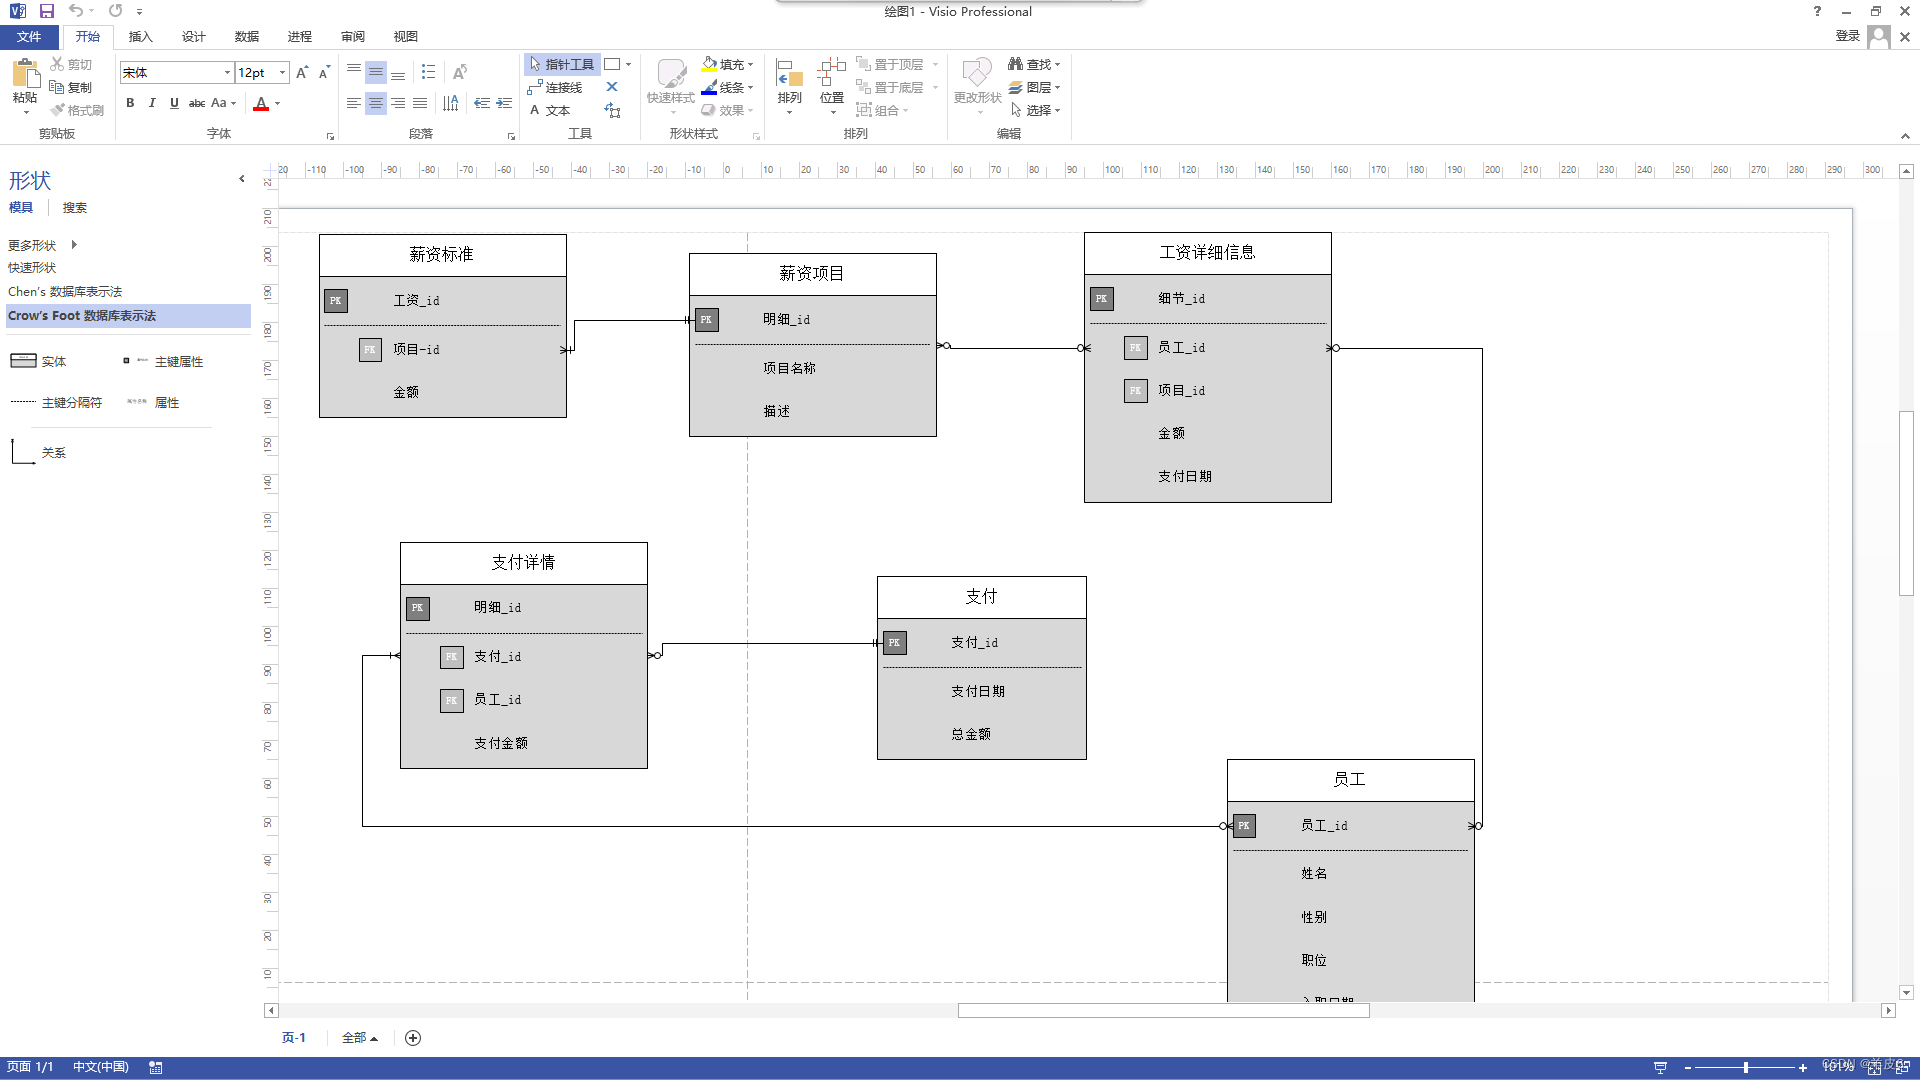
Task: Click the bullet list icon
Action: (x=429, y=72)
